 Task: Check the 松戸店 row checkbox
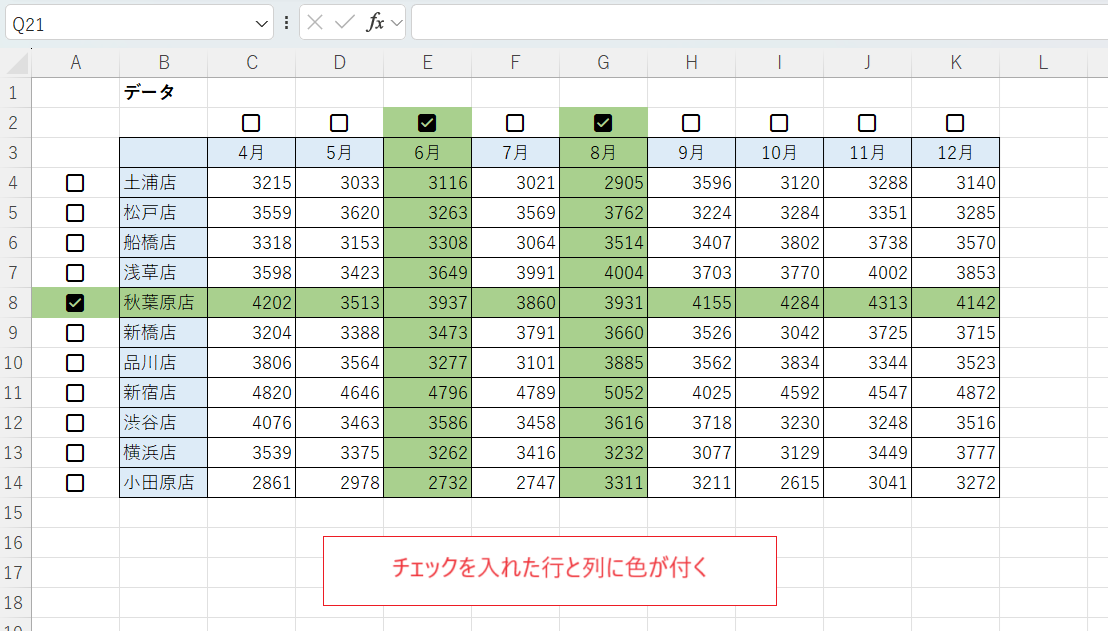point(75,213)
